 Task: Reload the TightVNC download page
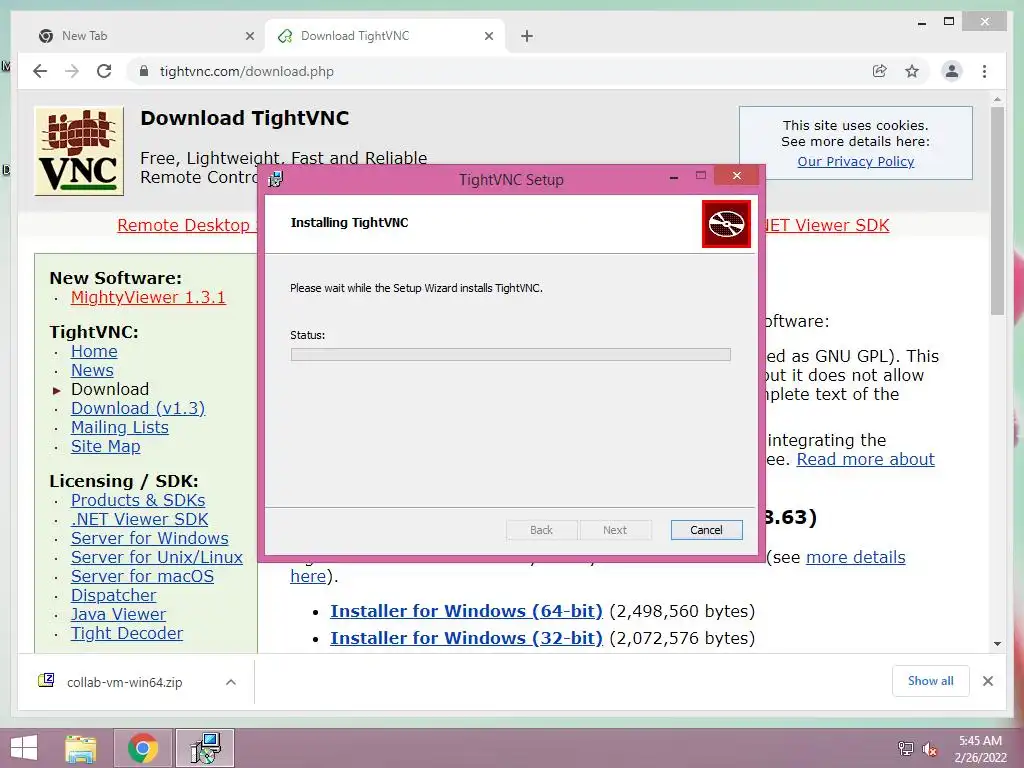pyautogui.click(x=104, y=71)
